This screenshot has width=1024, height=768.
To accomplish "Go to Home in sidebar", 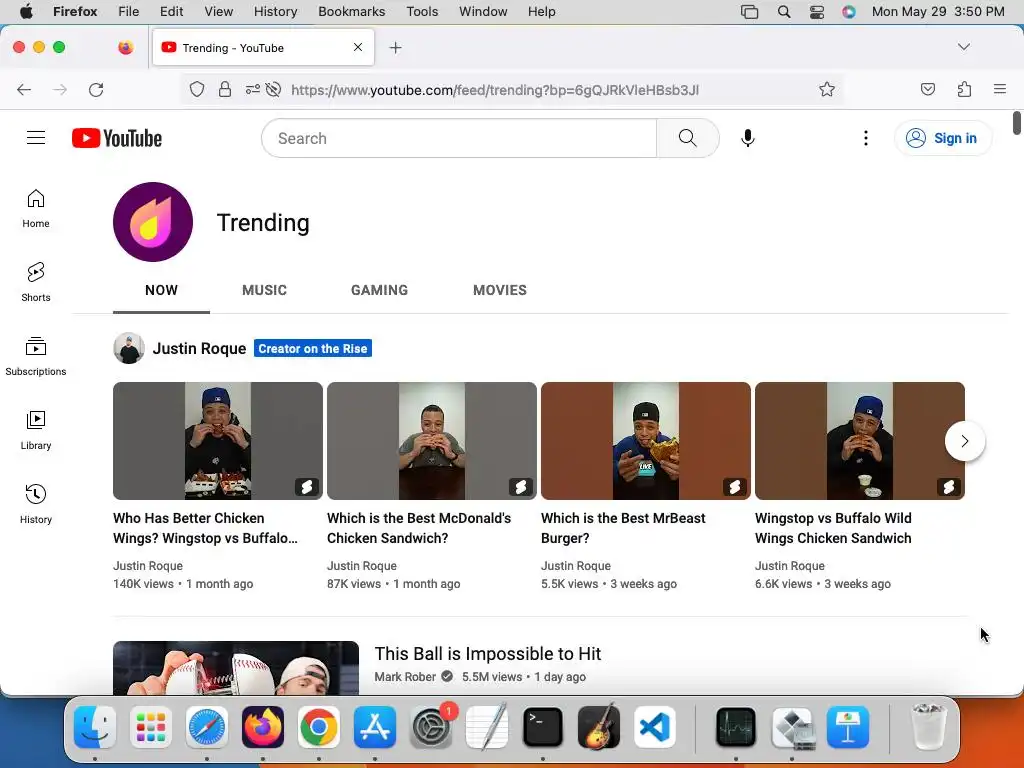I will click(x=36, y=208).
